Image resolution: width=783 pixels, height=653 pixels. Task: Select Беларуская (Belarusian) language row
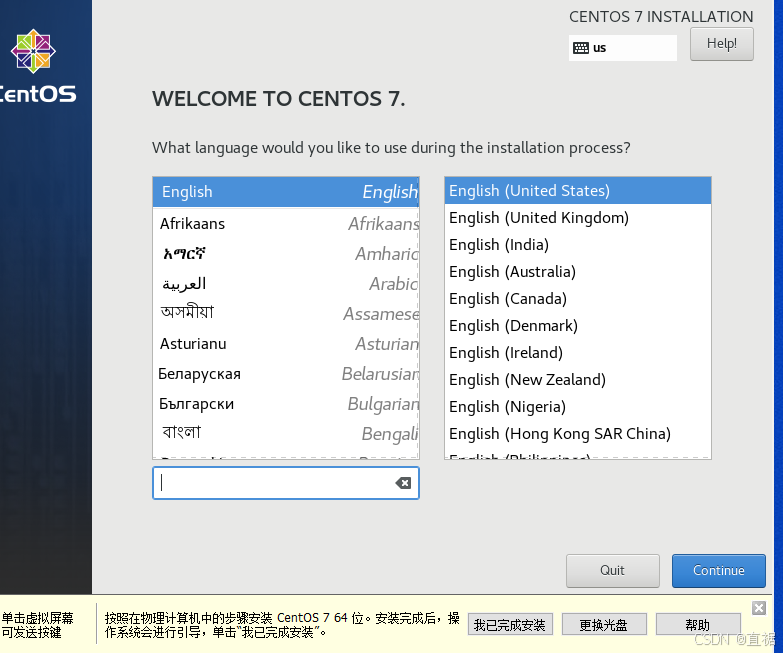[286, 373]
